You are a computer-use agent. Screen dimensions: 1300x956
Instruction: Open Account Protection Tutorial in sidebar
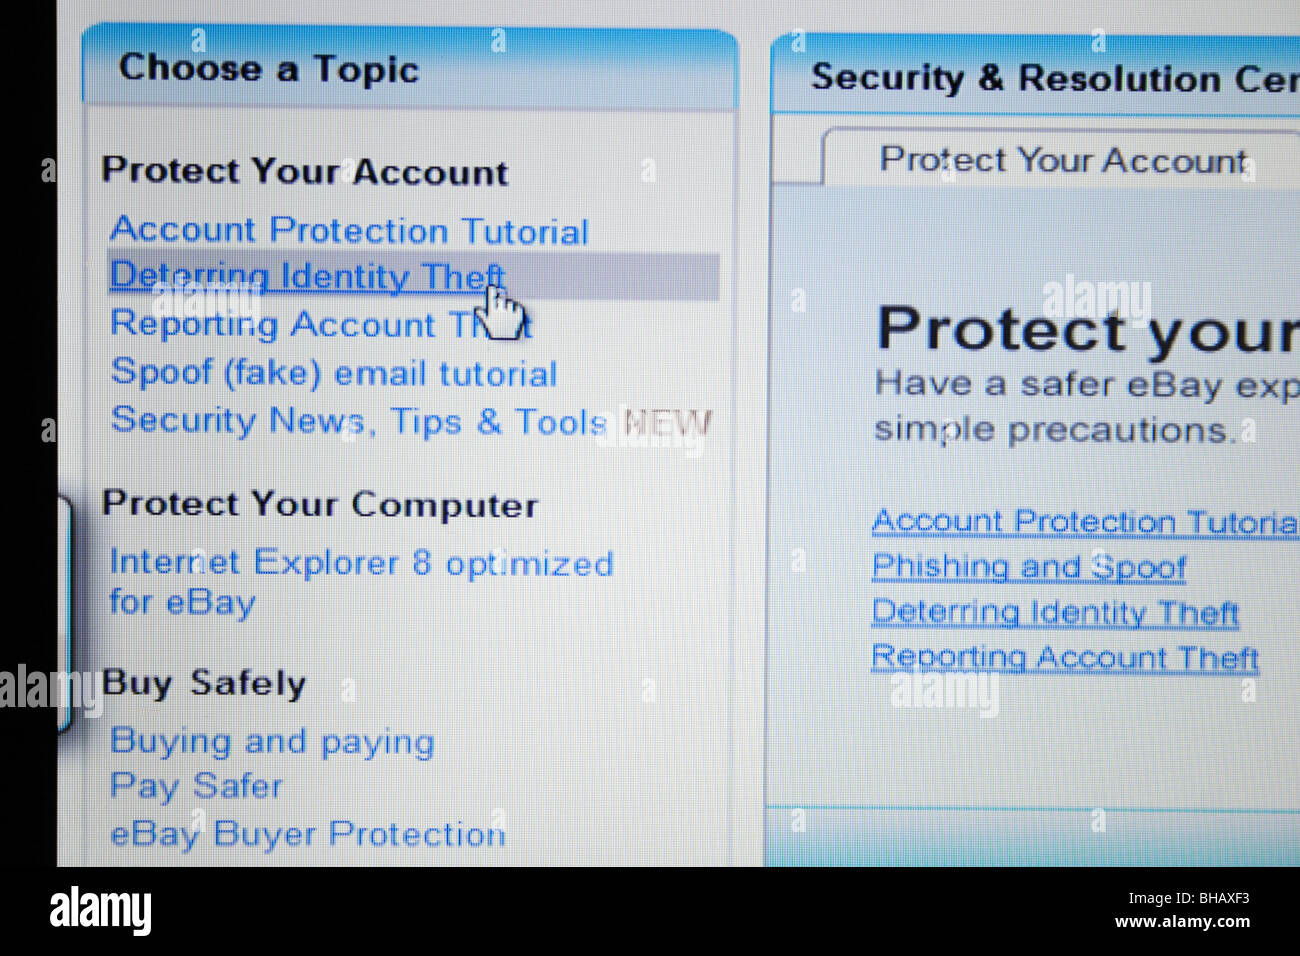[x=349, y=231]
